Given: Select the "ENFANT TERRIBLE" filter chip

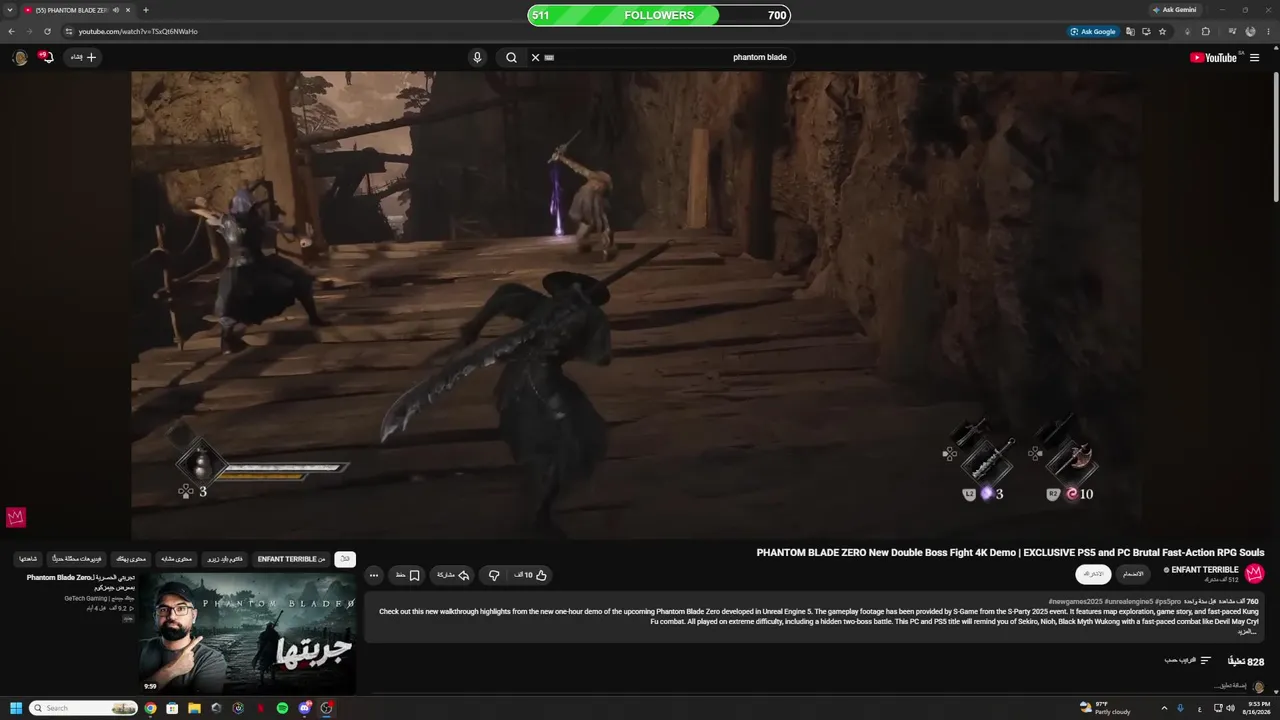Looking at the screenshot, I should click(x=291, y=559).
